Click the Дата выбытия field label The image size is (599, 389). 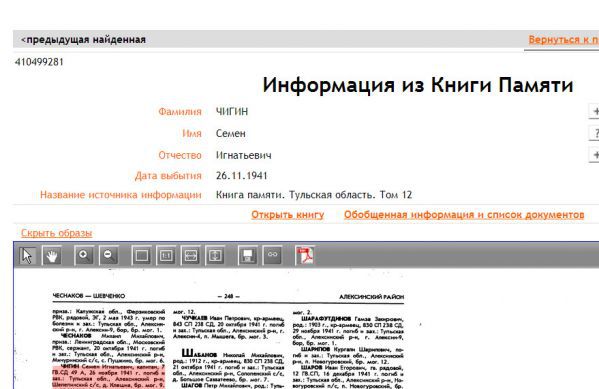pyautogui.click(x=168, y=176)
